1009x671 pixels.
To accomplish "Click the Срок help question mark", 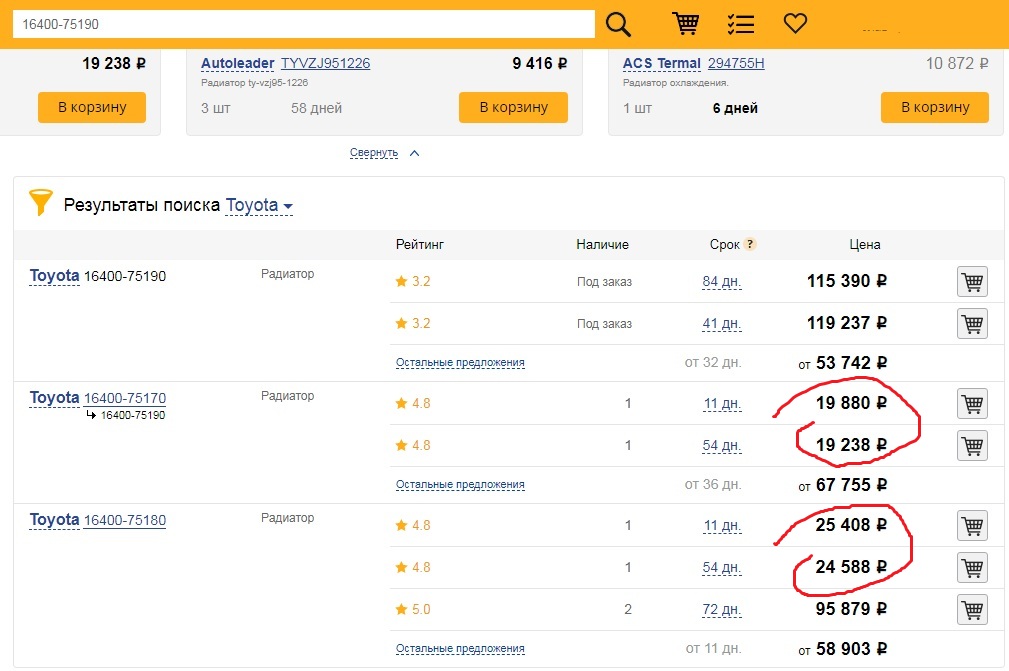I will 750,244.
